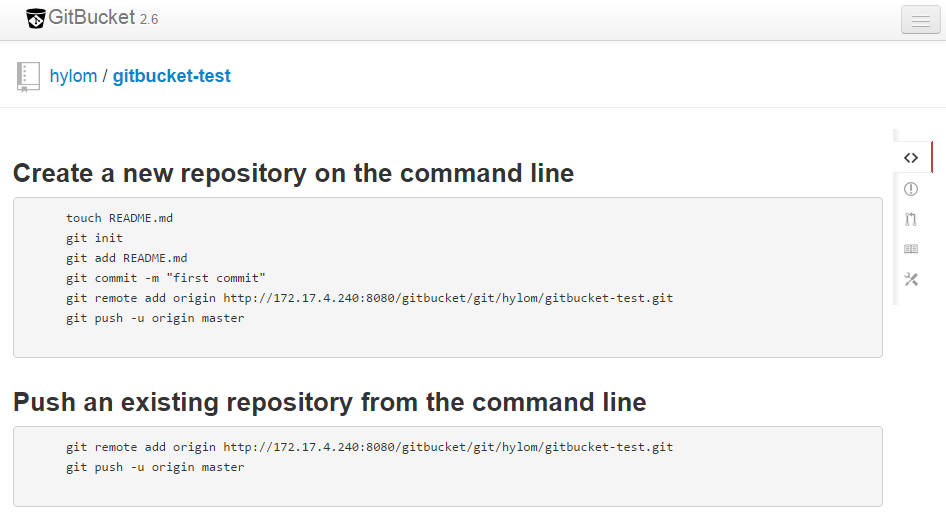Open the Wiki book icon in sidebar
946x513 pixels.
point(911,249)
